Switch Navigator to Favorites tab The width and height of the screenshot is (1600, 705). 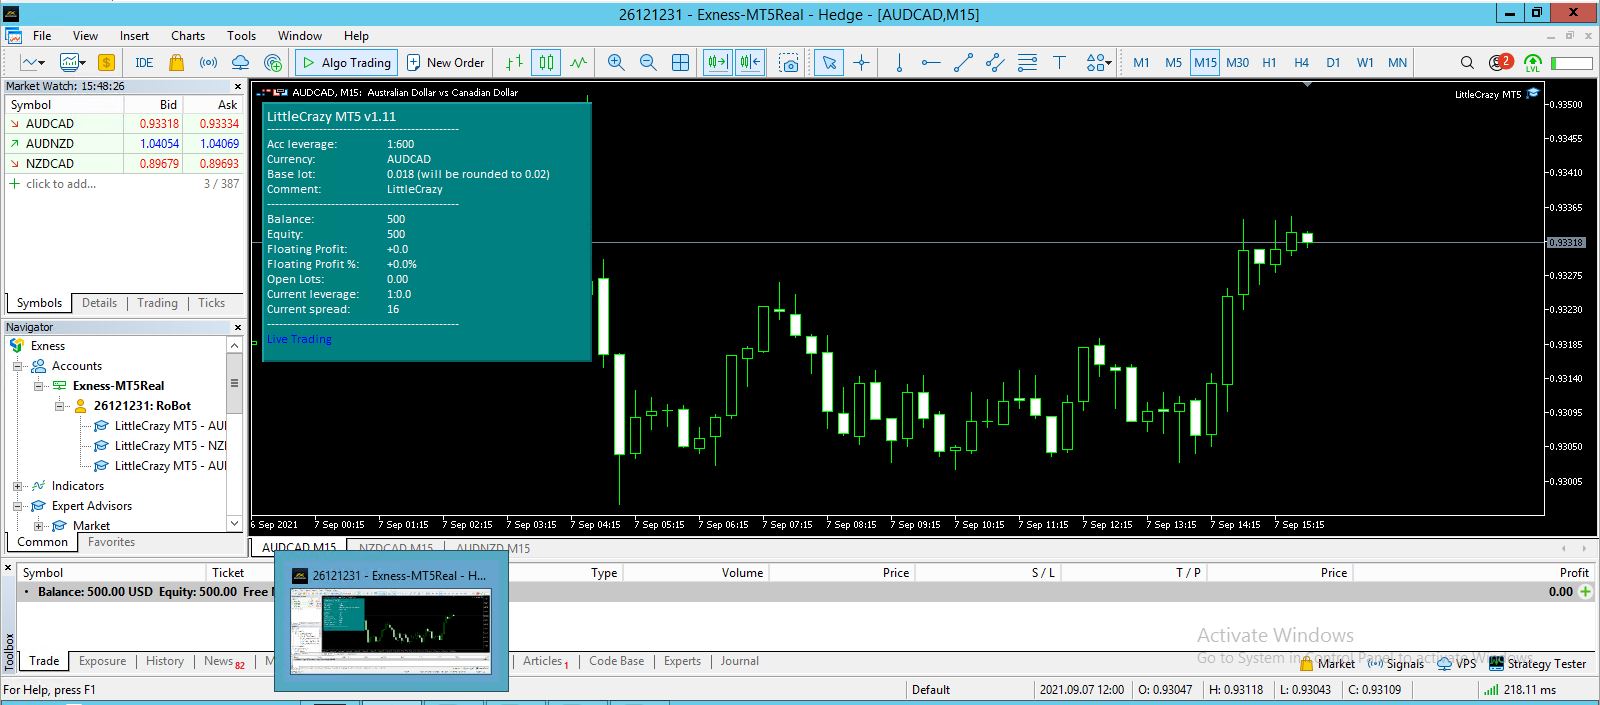111,542
